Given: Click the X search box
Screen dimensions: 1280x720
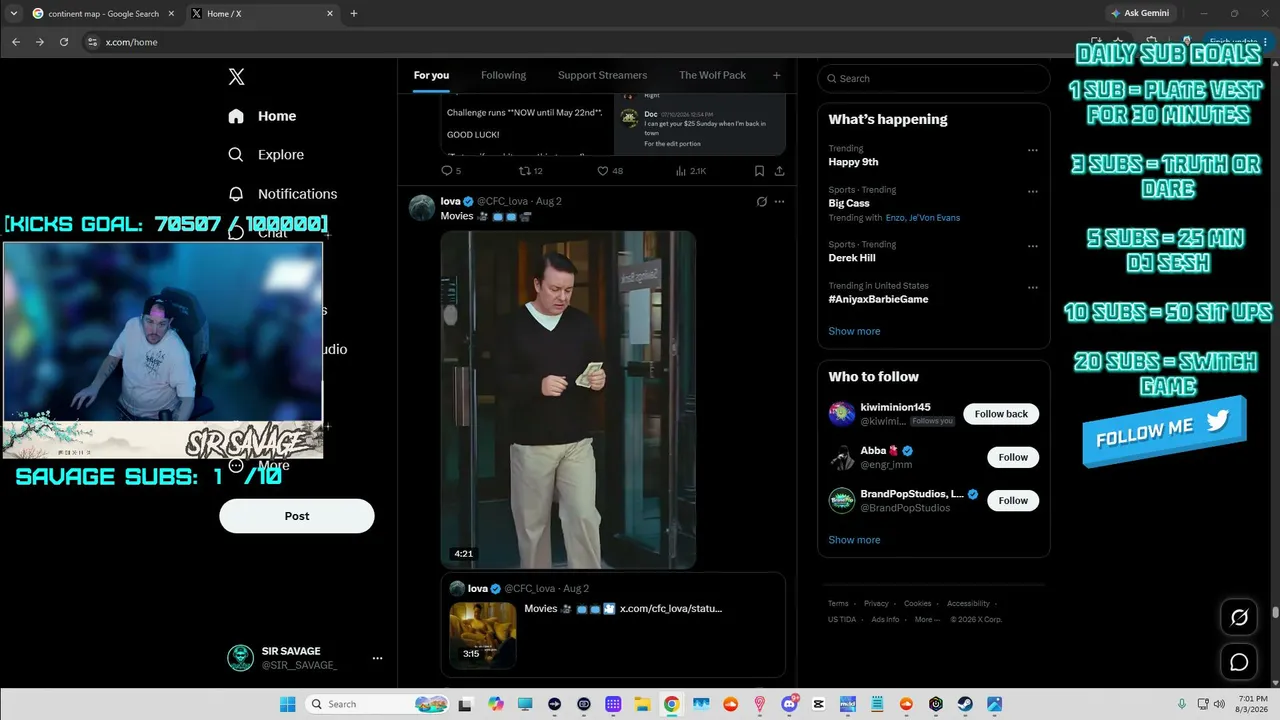Looking at the screenshot, I should (x=934, y=78).
